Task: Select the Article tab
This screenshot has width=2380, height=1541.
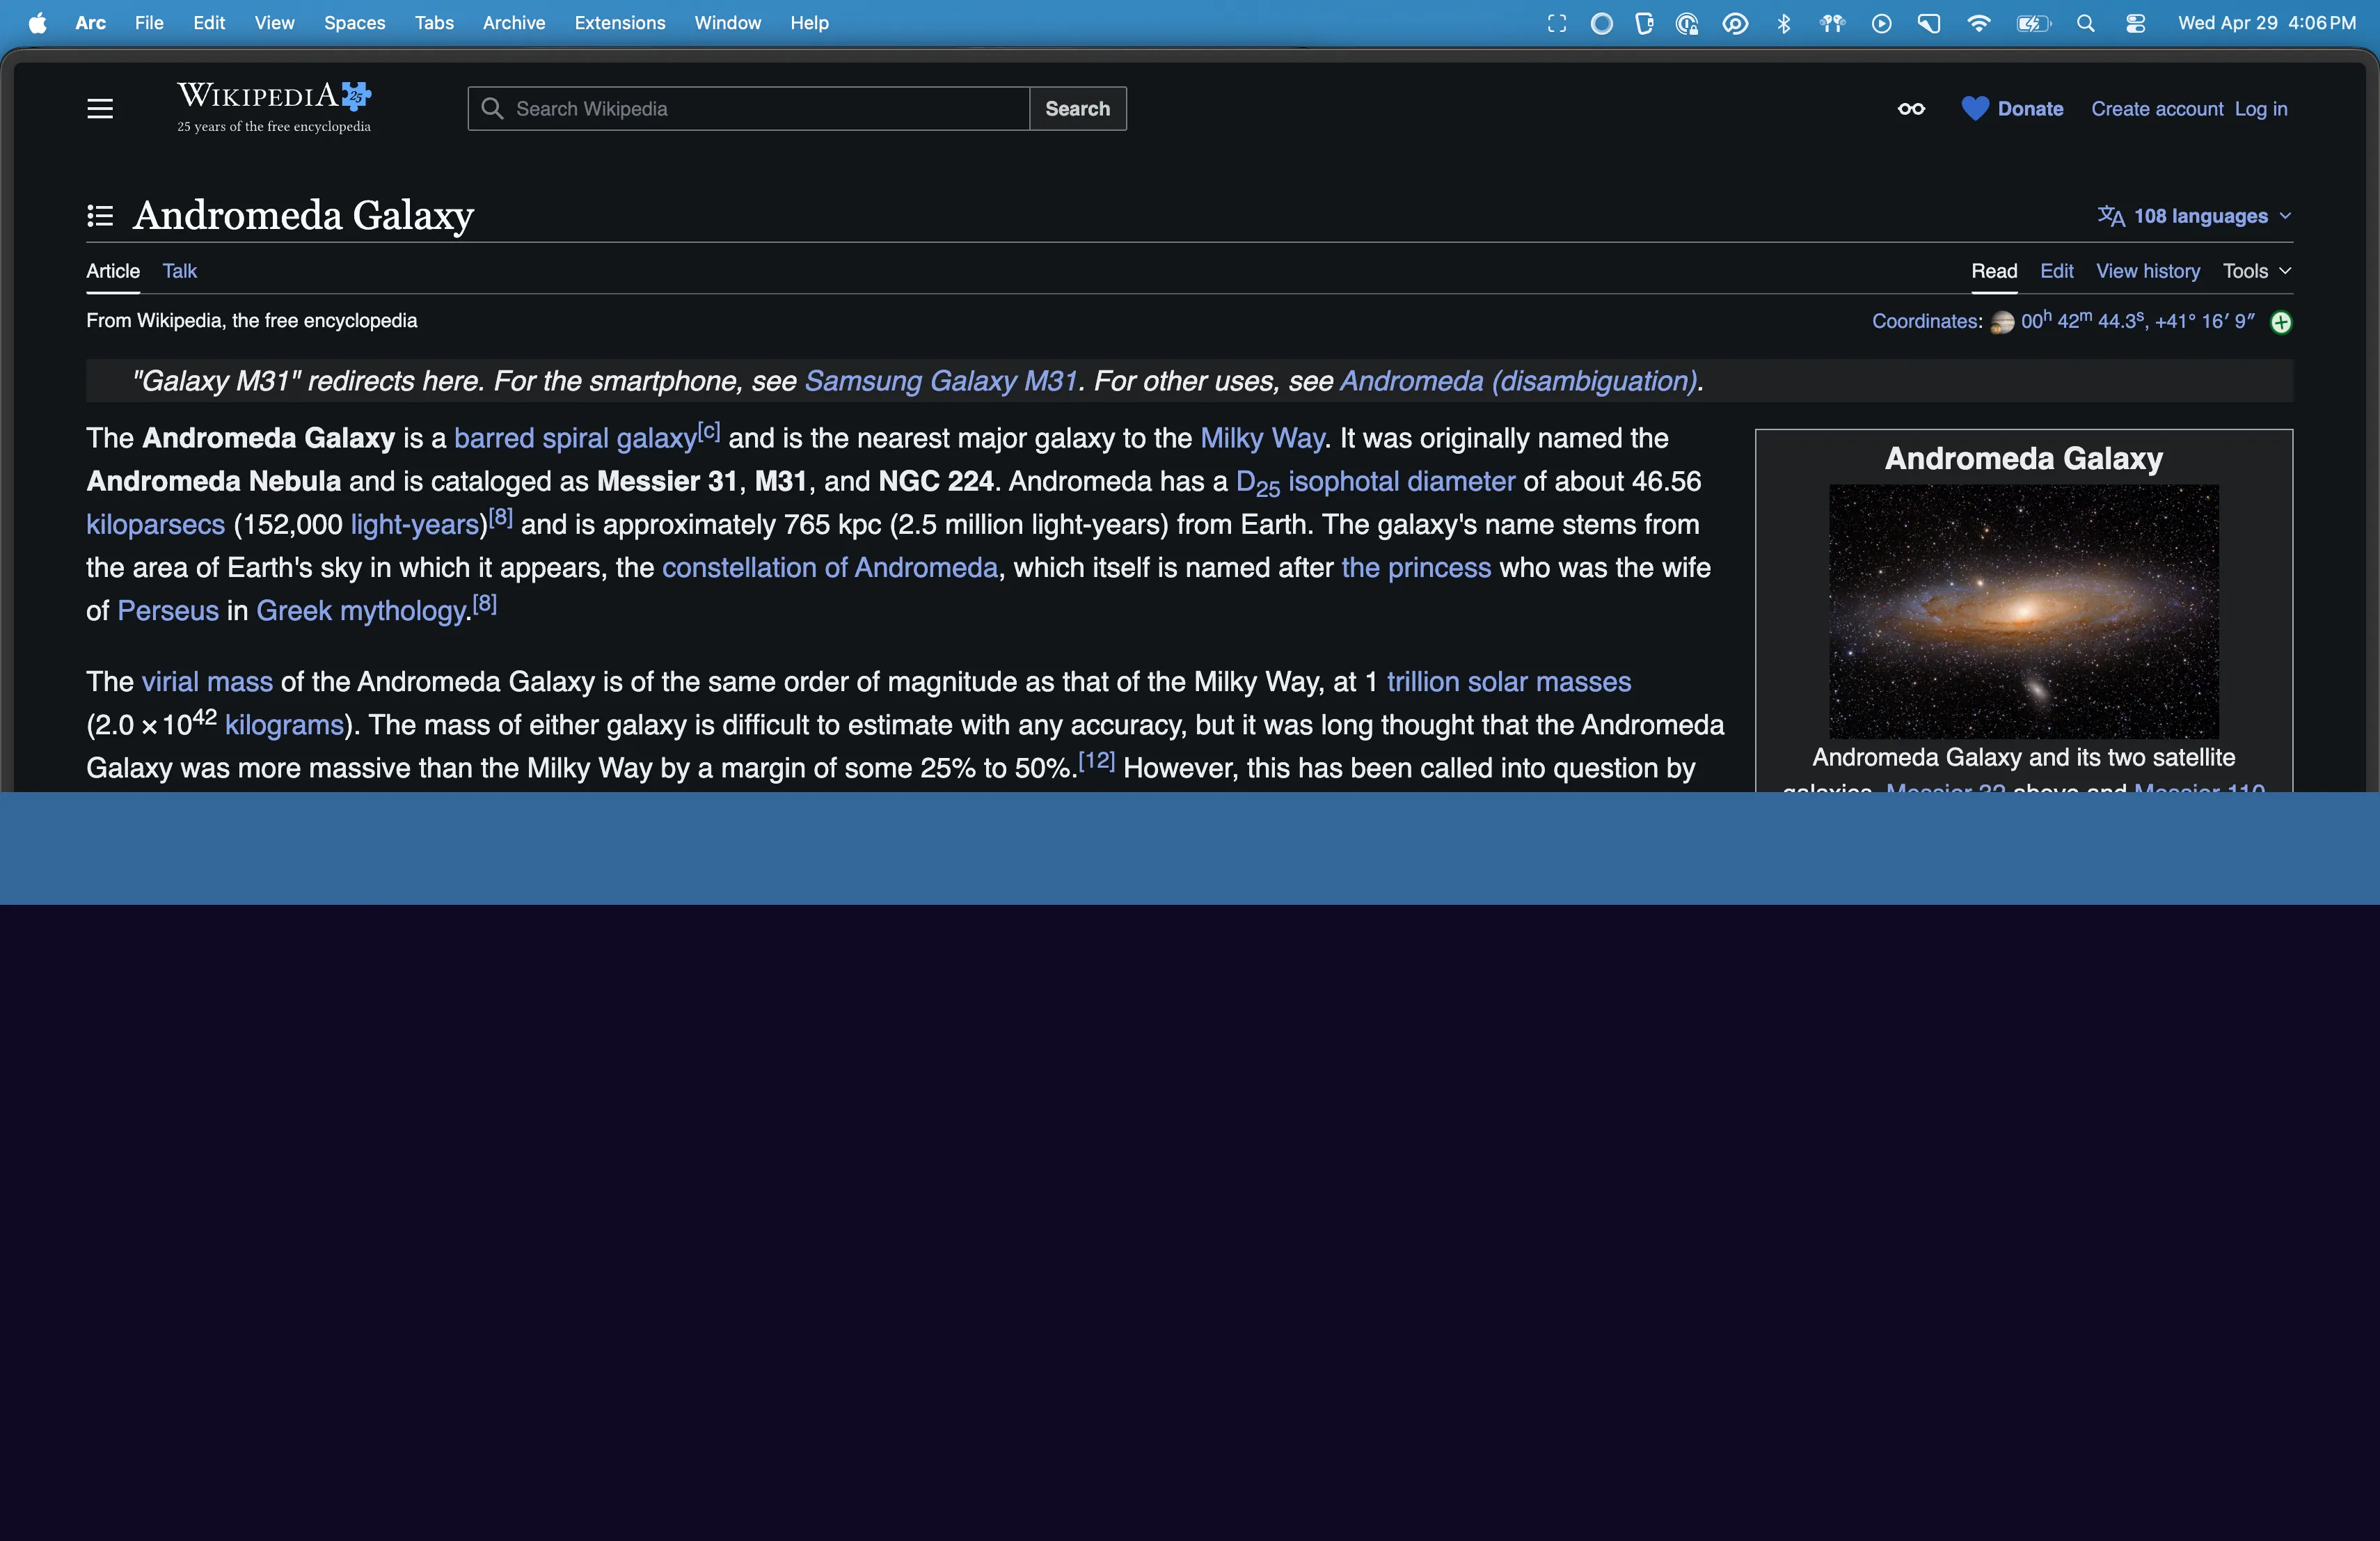Action: pos(113,271)
